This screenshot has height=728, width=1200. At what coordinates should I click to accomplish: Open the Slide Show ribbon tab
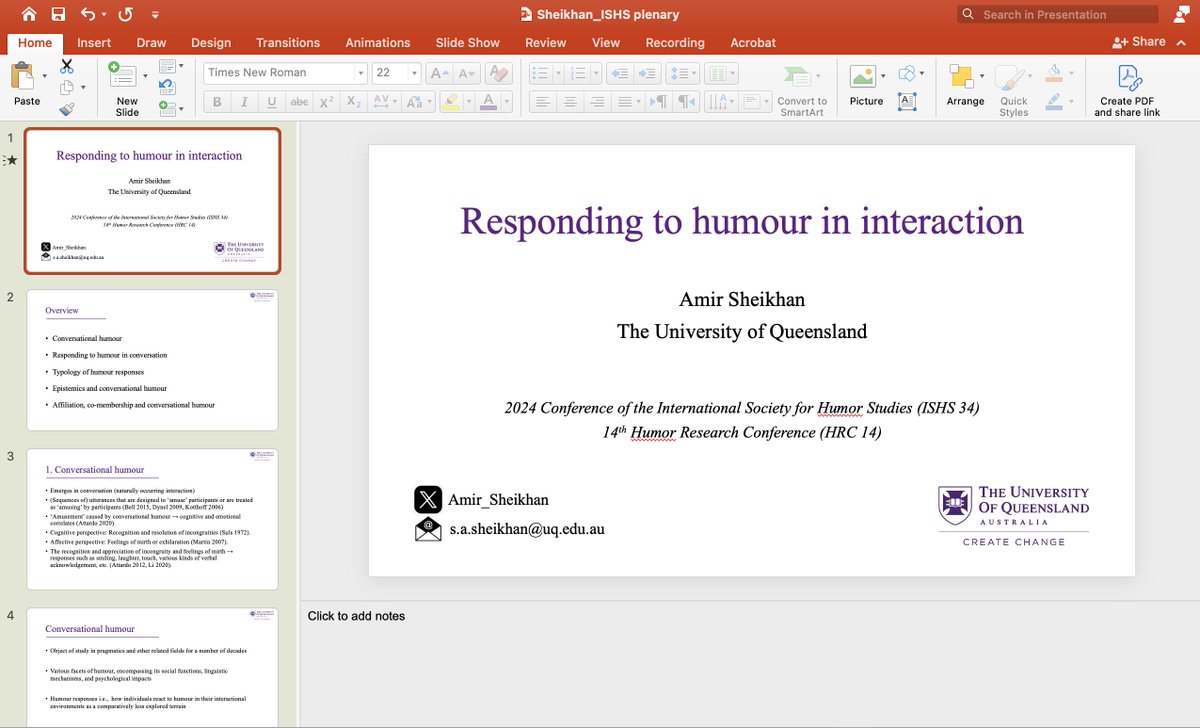[467, 42]
